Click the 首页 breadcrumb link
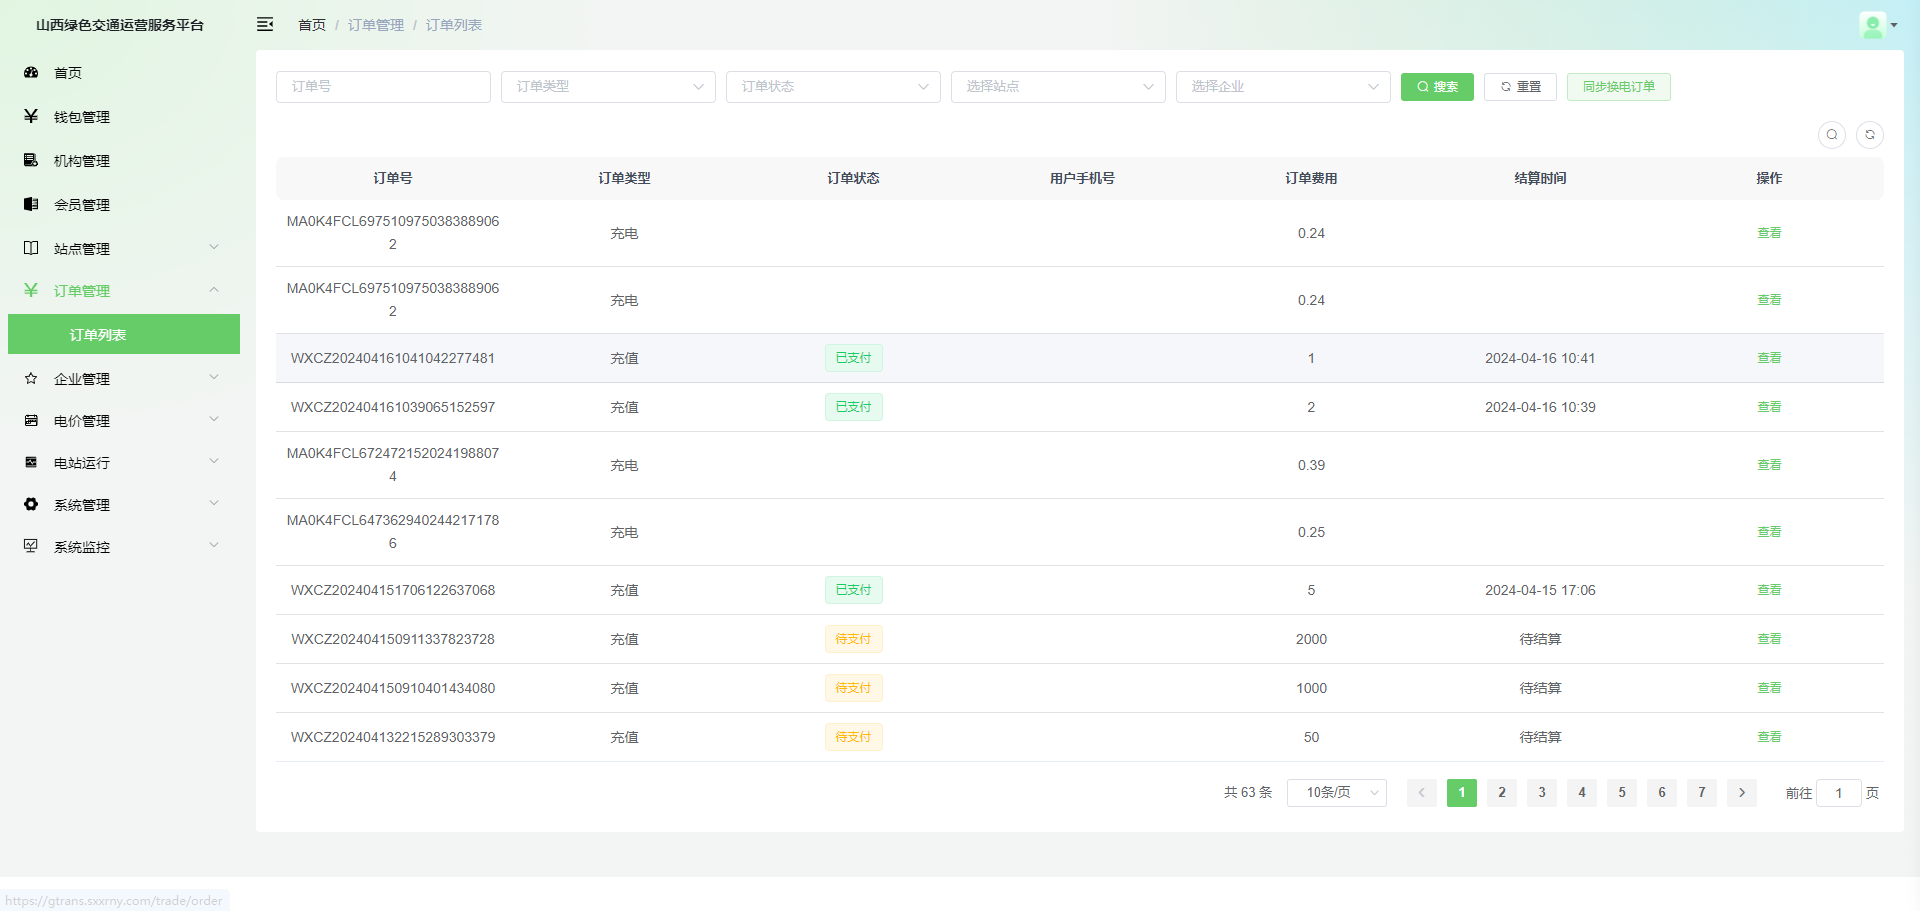The width and height of the screenshot is (1920, 911). point(312,25)
